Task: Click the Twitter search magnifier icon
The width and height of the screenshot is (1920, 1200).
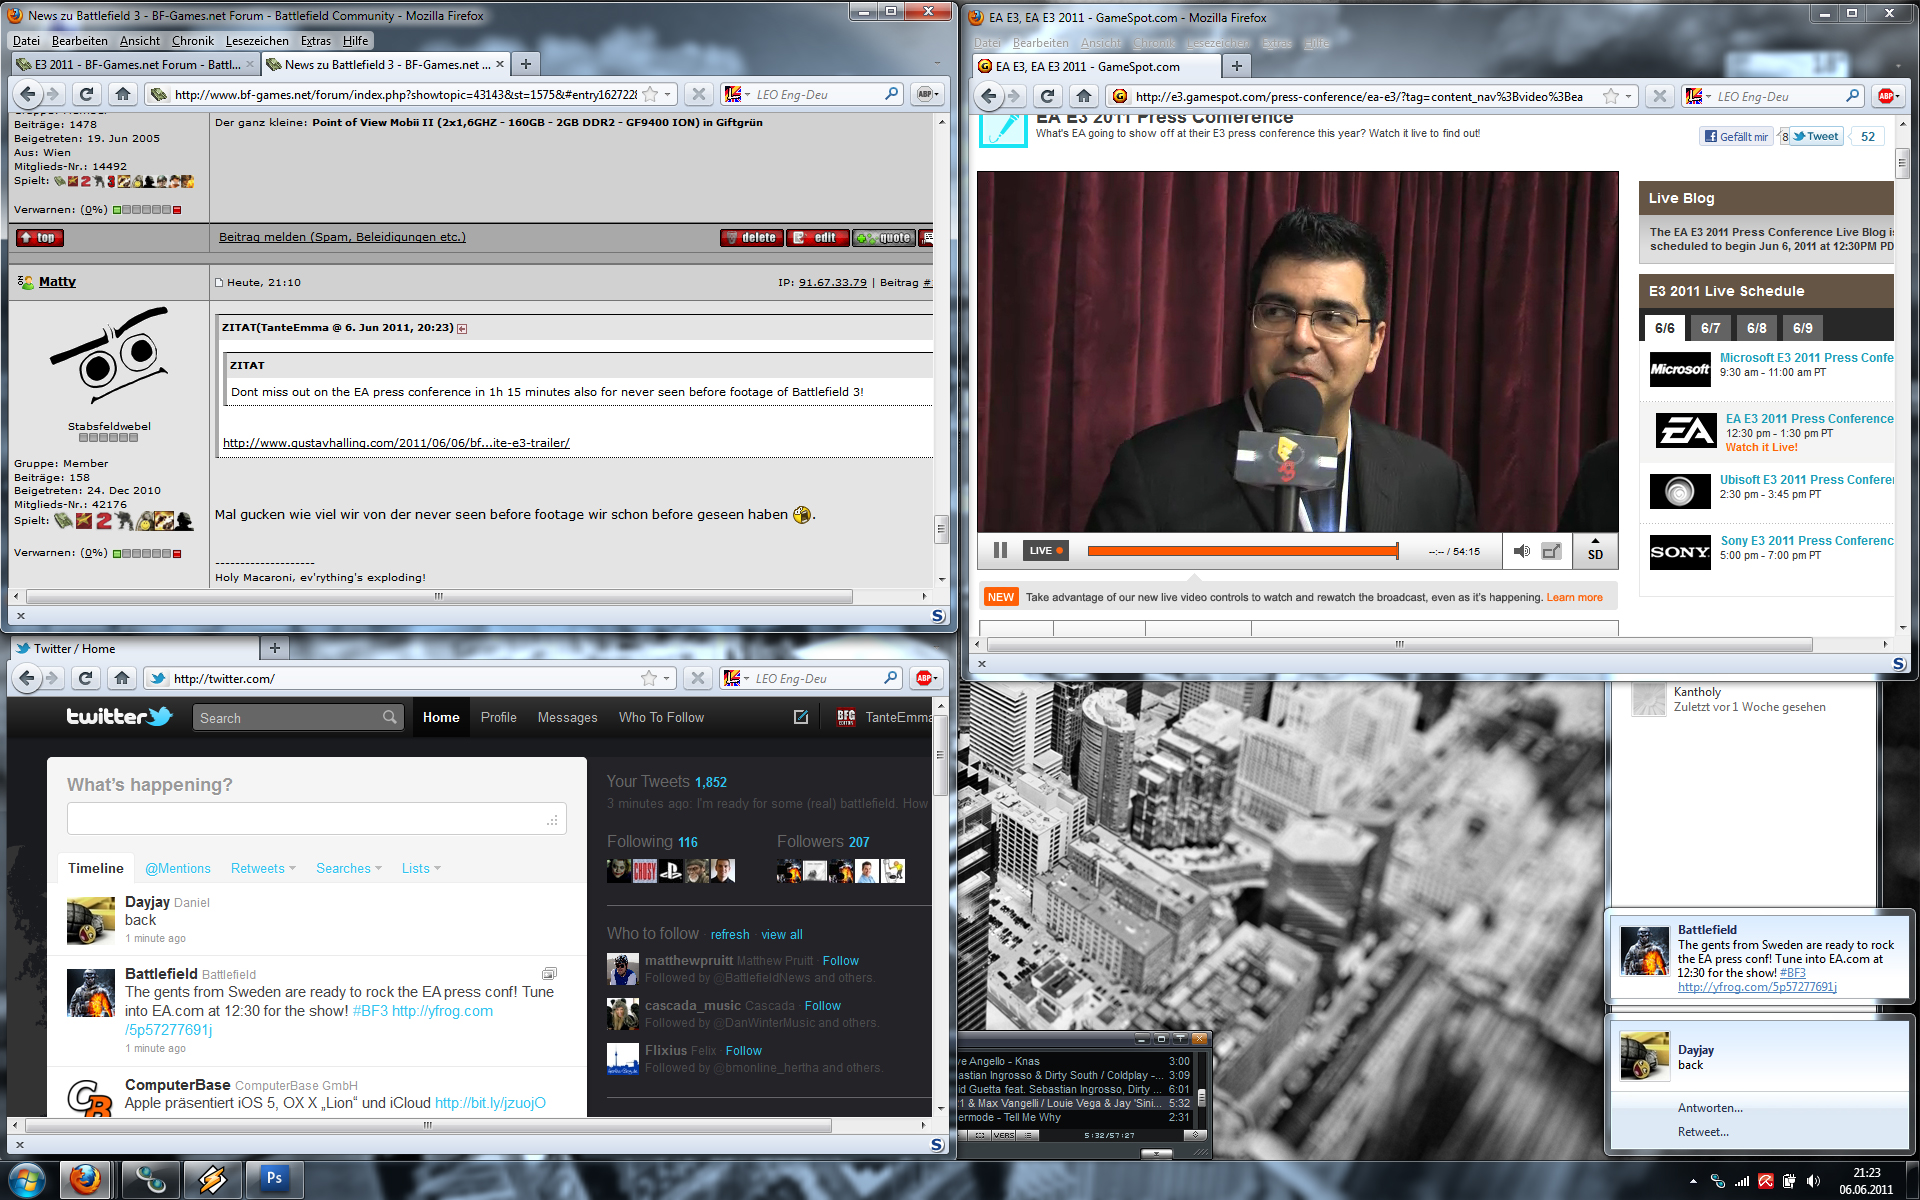Action: pyautogui.click(x=389, y=717)
